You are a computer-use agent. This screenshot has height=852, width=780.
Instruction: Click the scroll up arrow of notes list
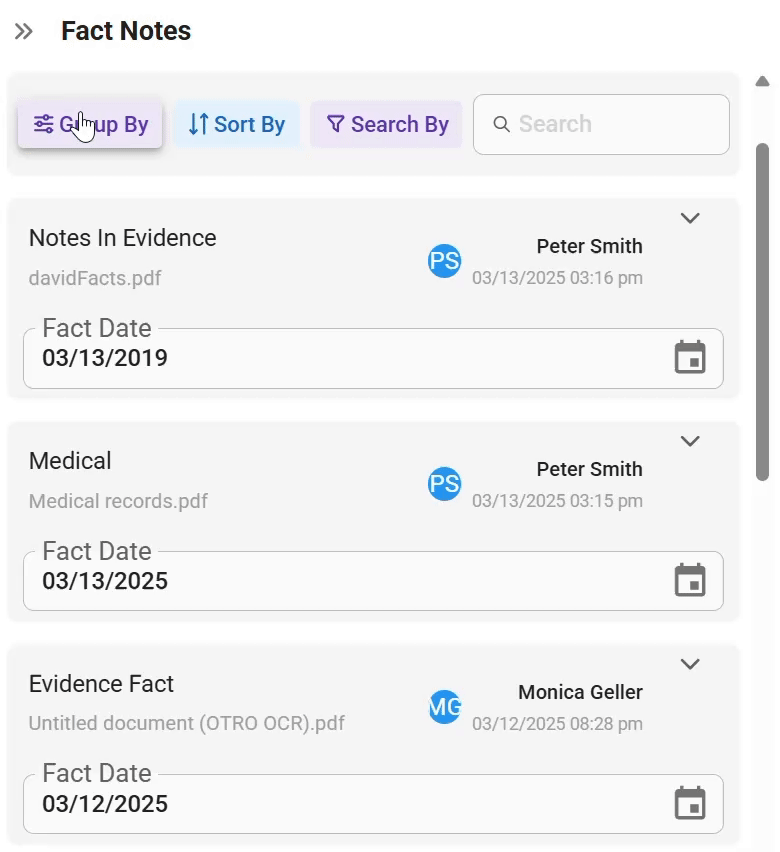point(762,82)
